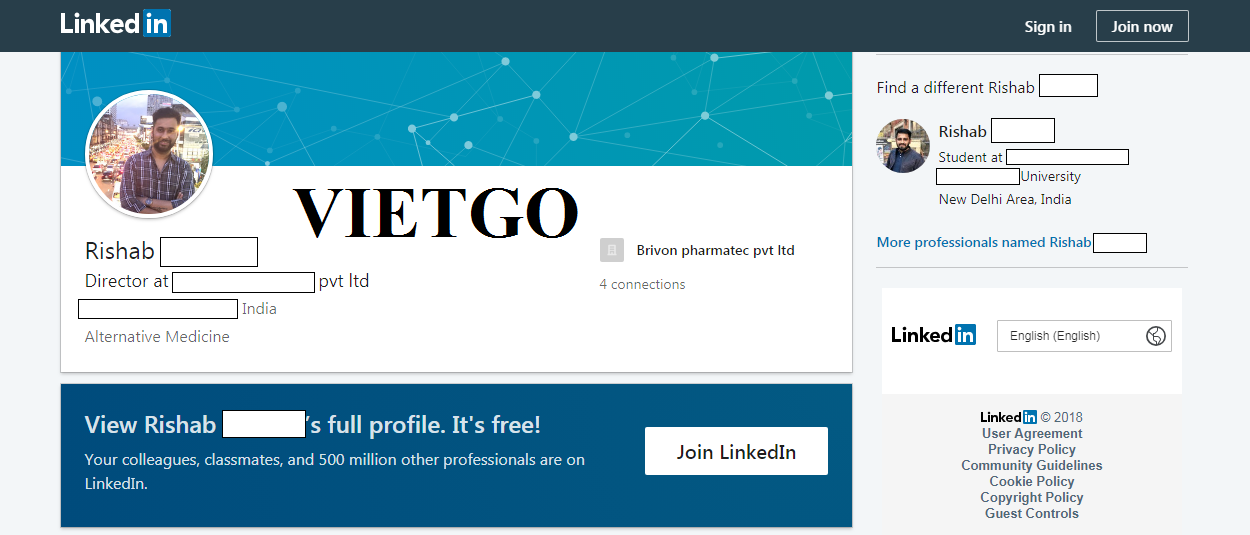1250x535 pixels.
Task: Open the Privacy Policy link
Action: 1032,449
